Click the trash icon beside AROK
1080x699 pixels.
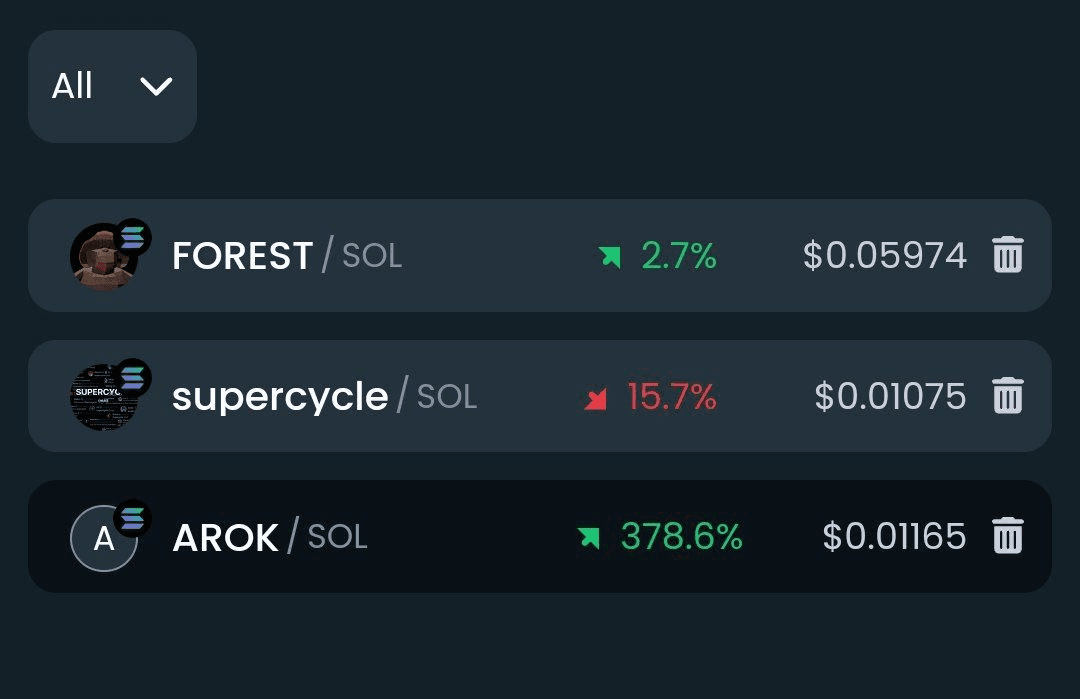point(1008,536)
